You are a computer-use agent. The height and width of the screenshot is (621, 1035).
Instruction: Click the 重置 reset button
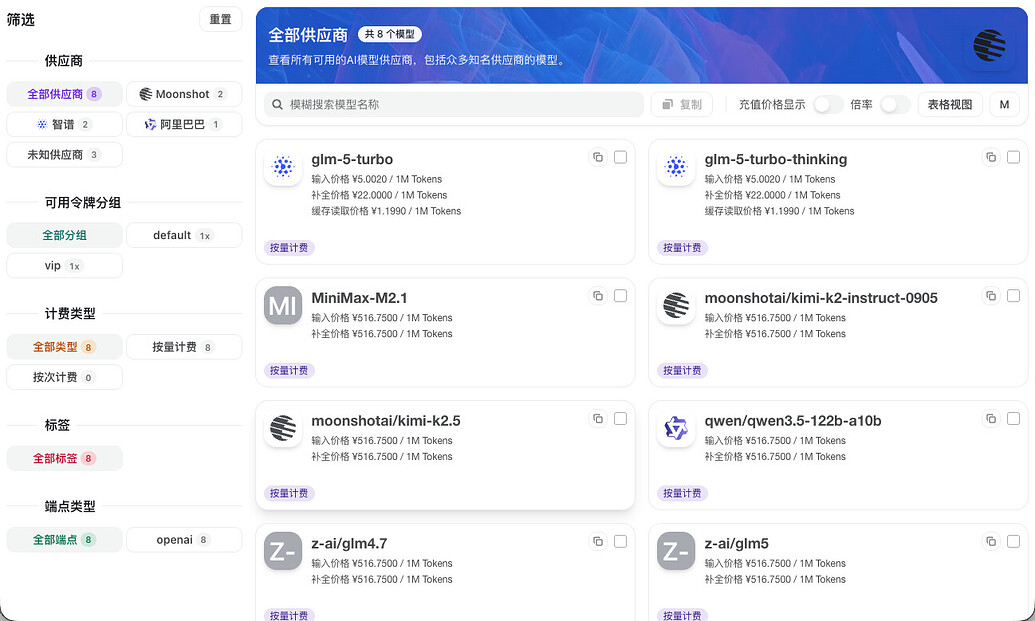(220, 19)
